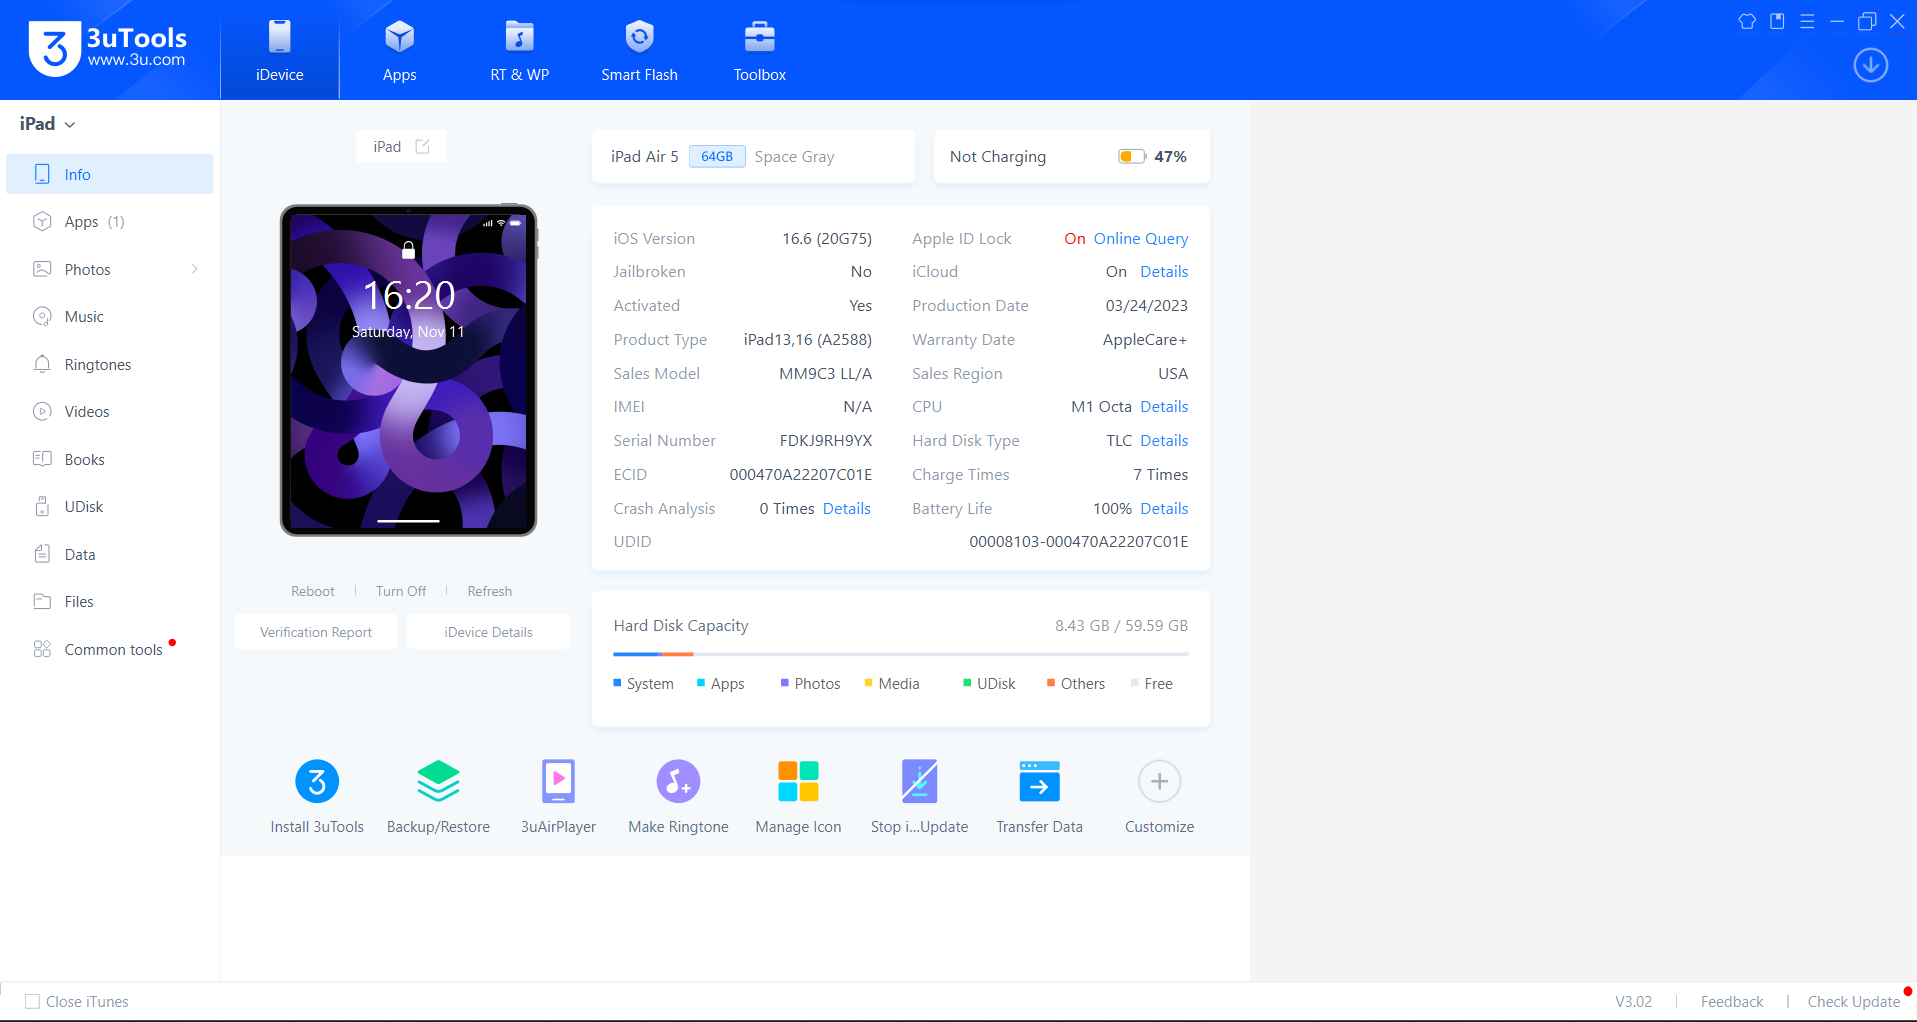Go to the Smart Flash tab

tap(640, 50)
